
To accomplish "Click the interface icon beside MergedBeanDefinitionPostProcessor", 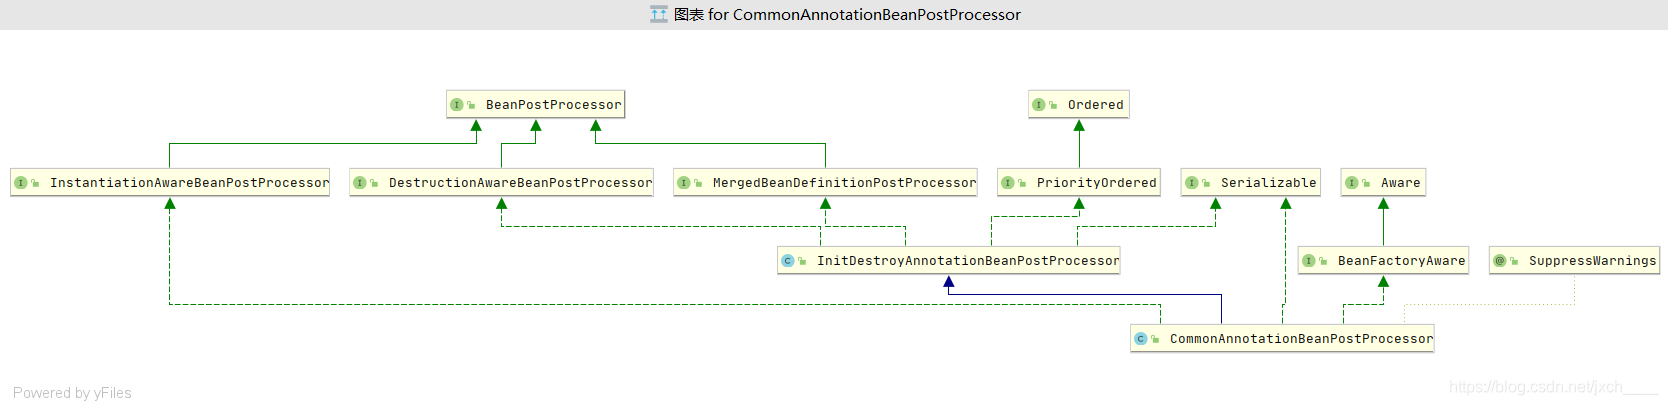I will click(x=684, y=183).
